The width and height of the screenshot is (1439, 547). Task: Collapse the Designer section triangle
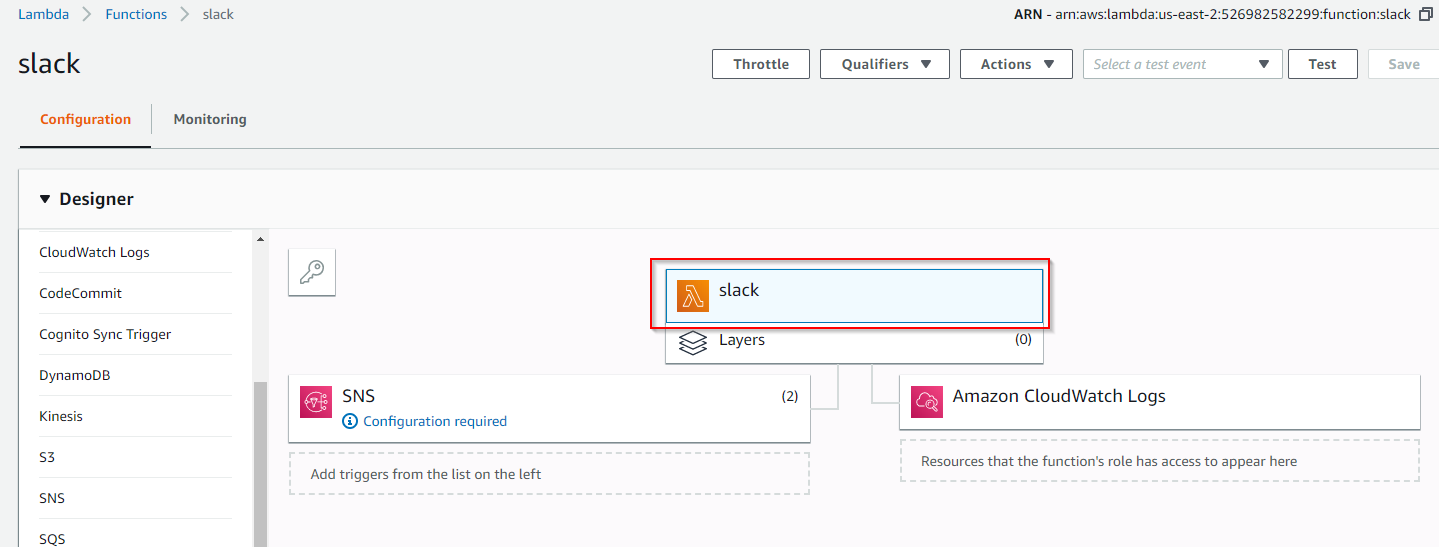pos(45,199)
